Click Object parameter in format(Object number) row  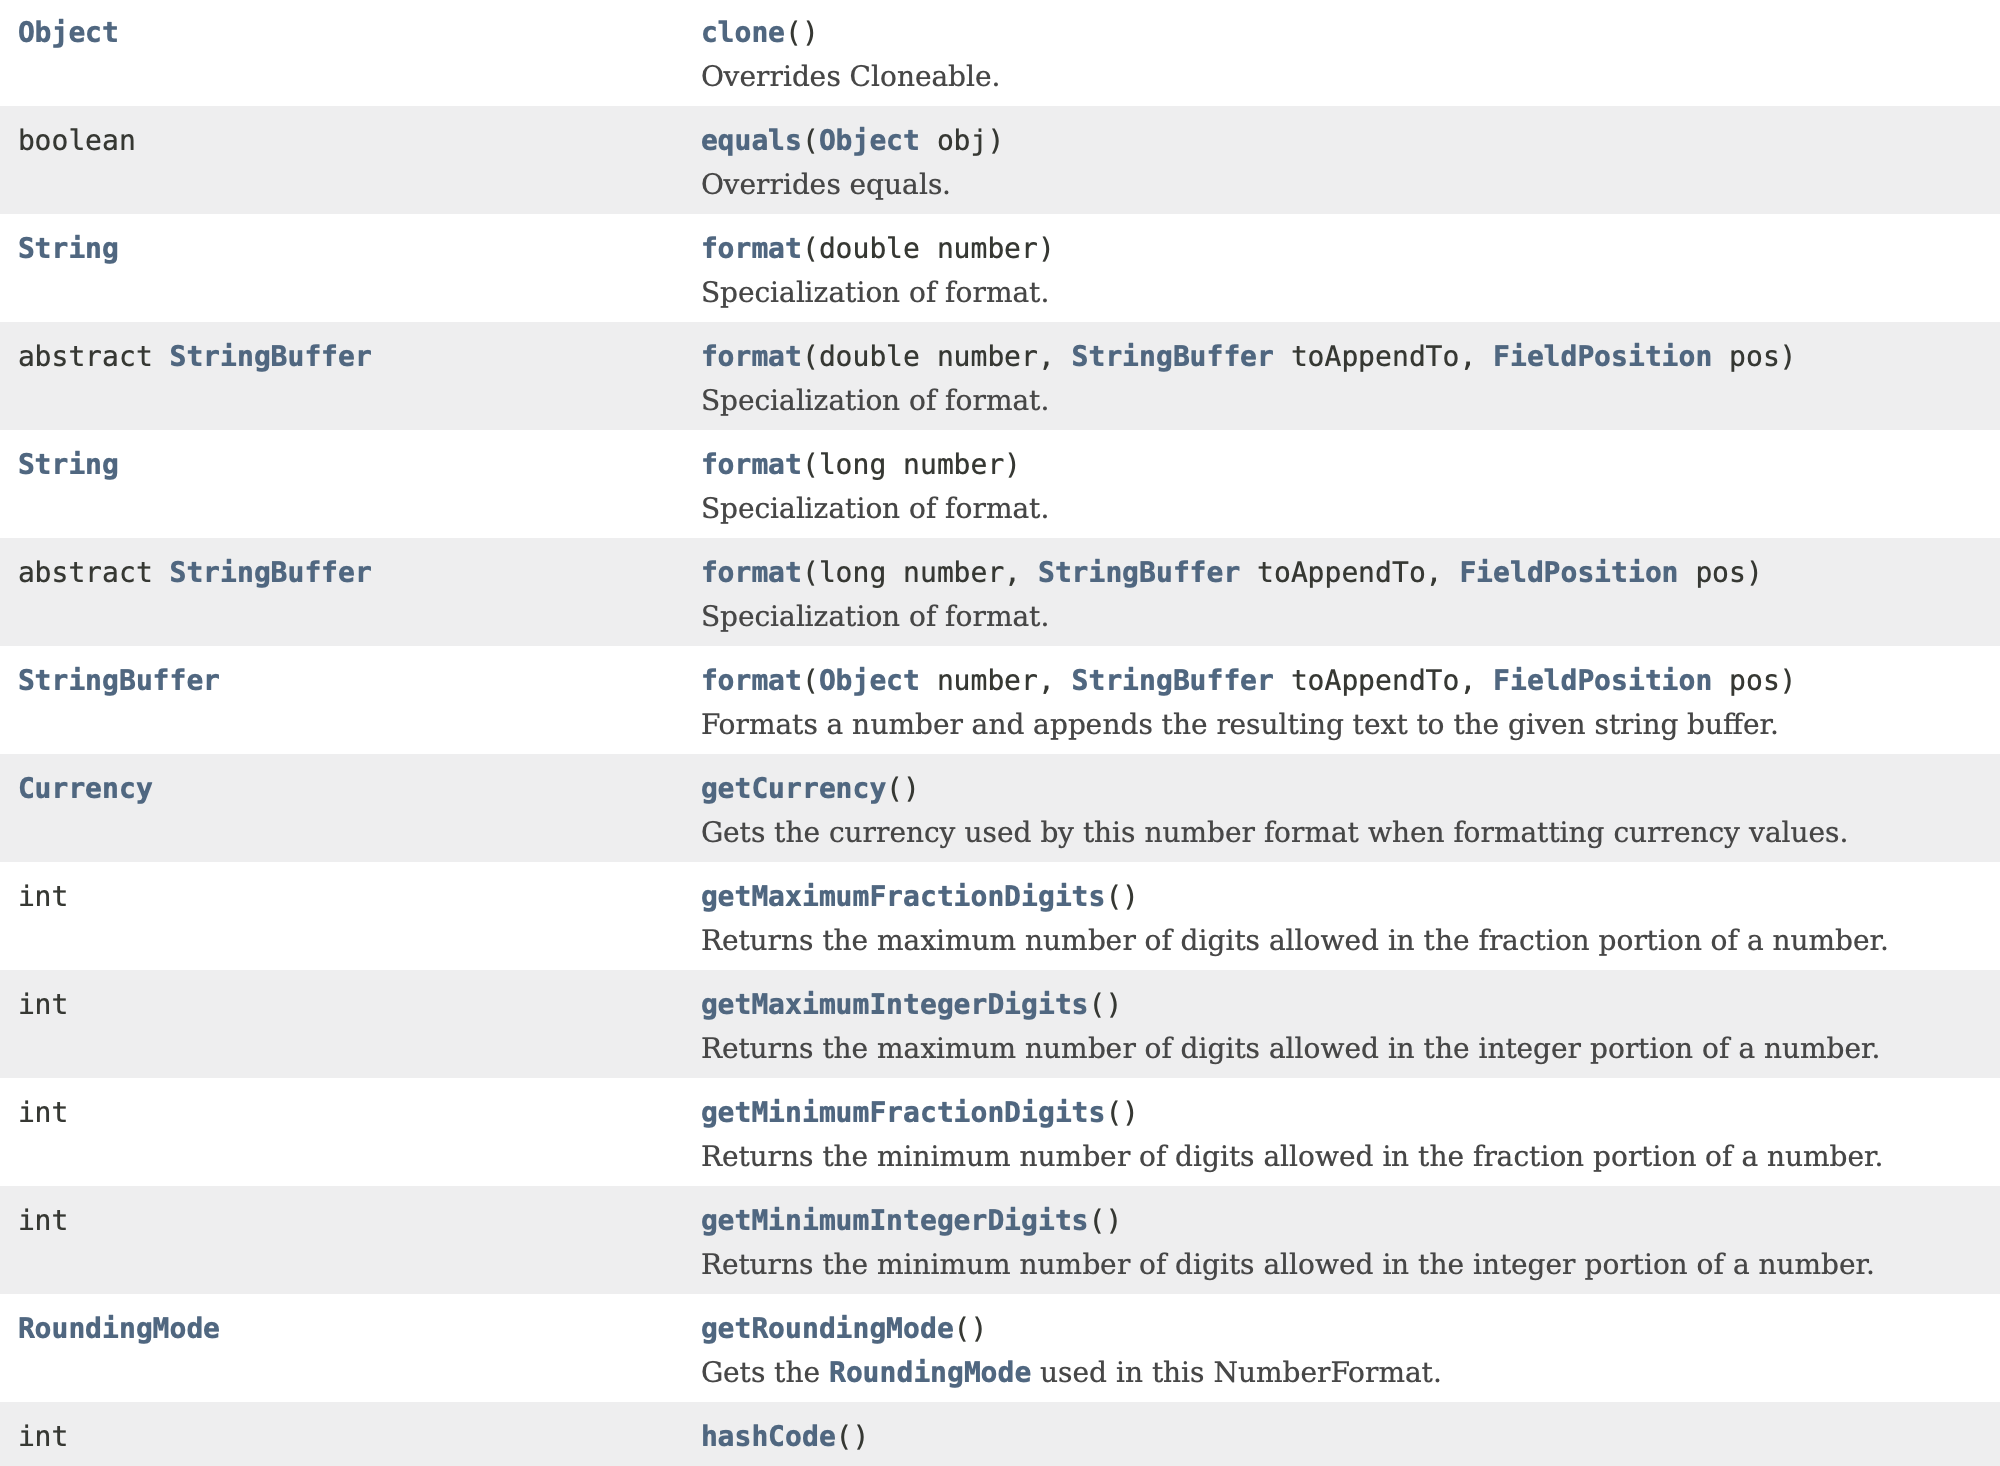click(x=868, y=681)
